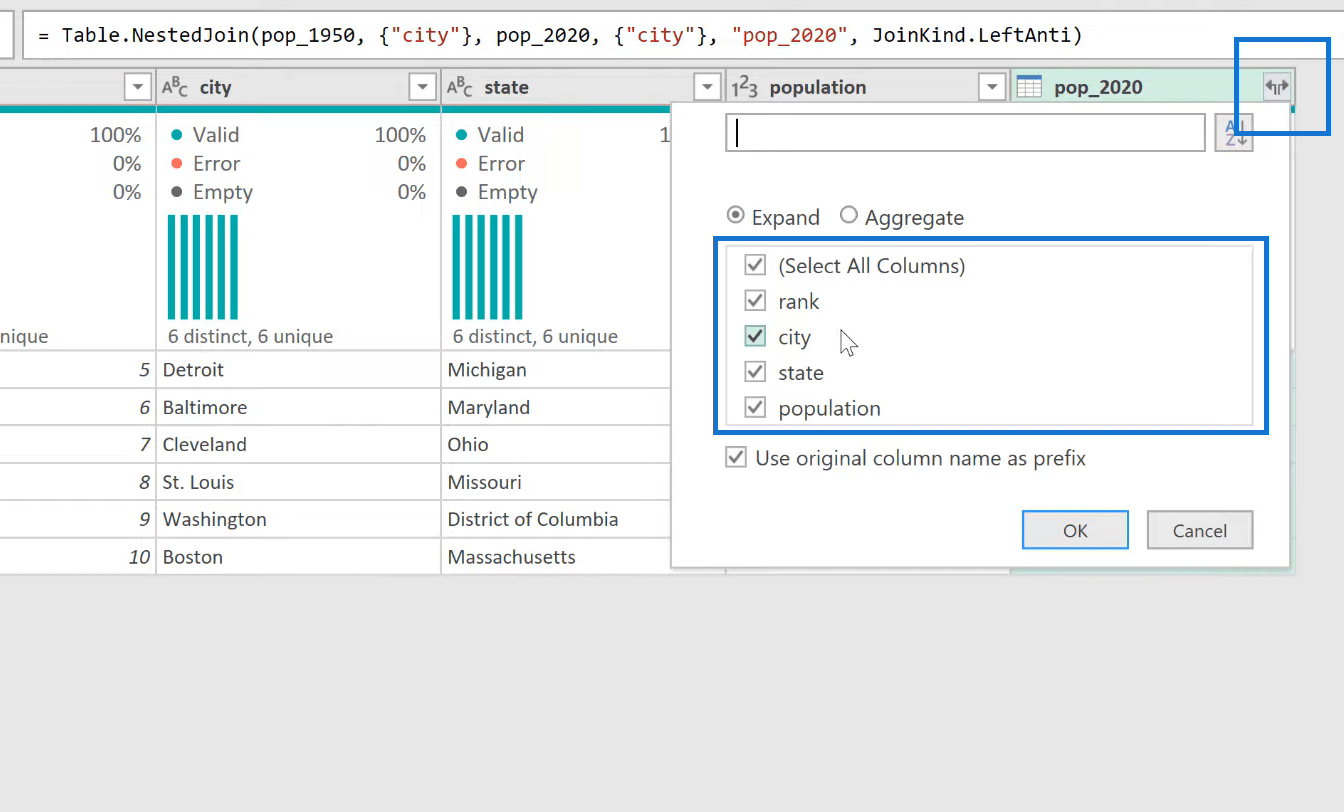Open the city column filter dropdown
The width and height of the screenshot is (1344, 812).
pos(423,88)
